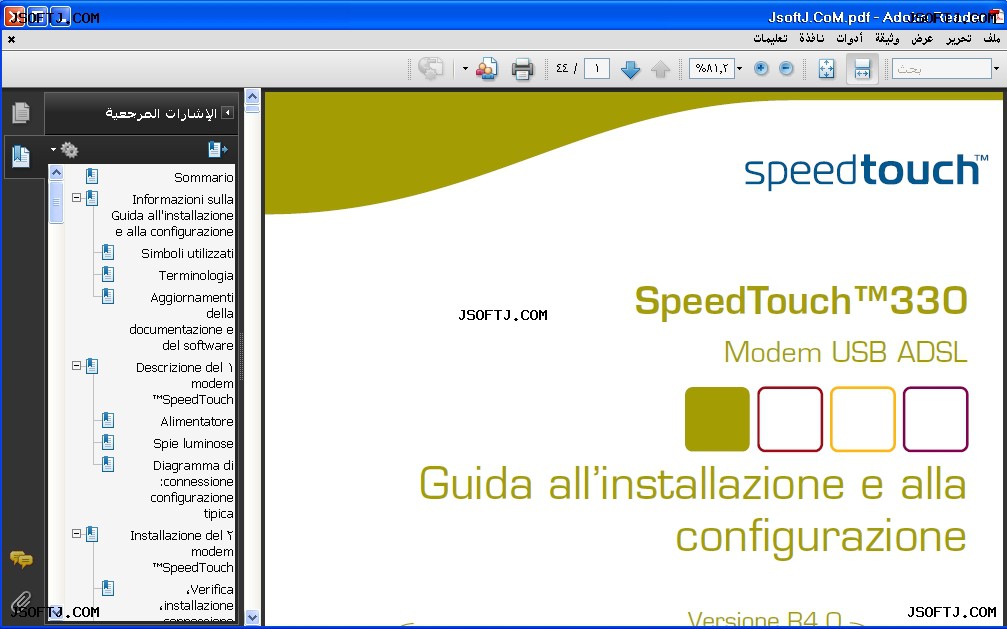Jump to the Simboli utilizzati bookmark
This screenshot has height=629, width=1007.
tap(187, 253)
